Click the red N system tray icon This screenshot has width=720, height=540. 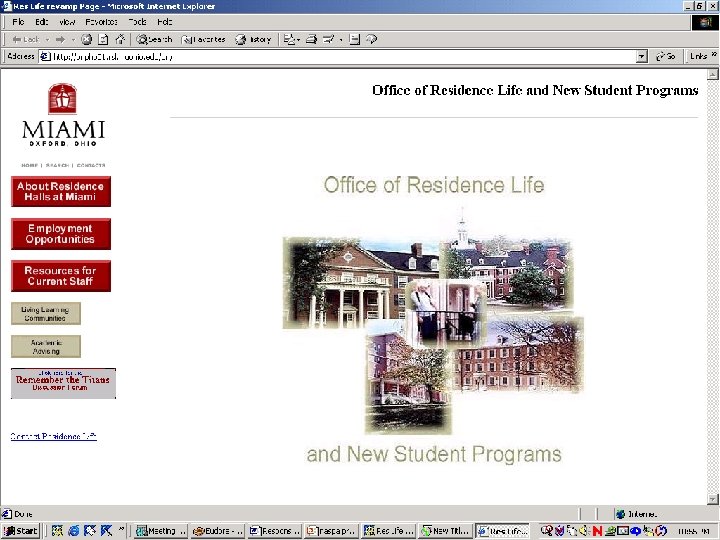point(597,531)
